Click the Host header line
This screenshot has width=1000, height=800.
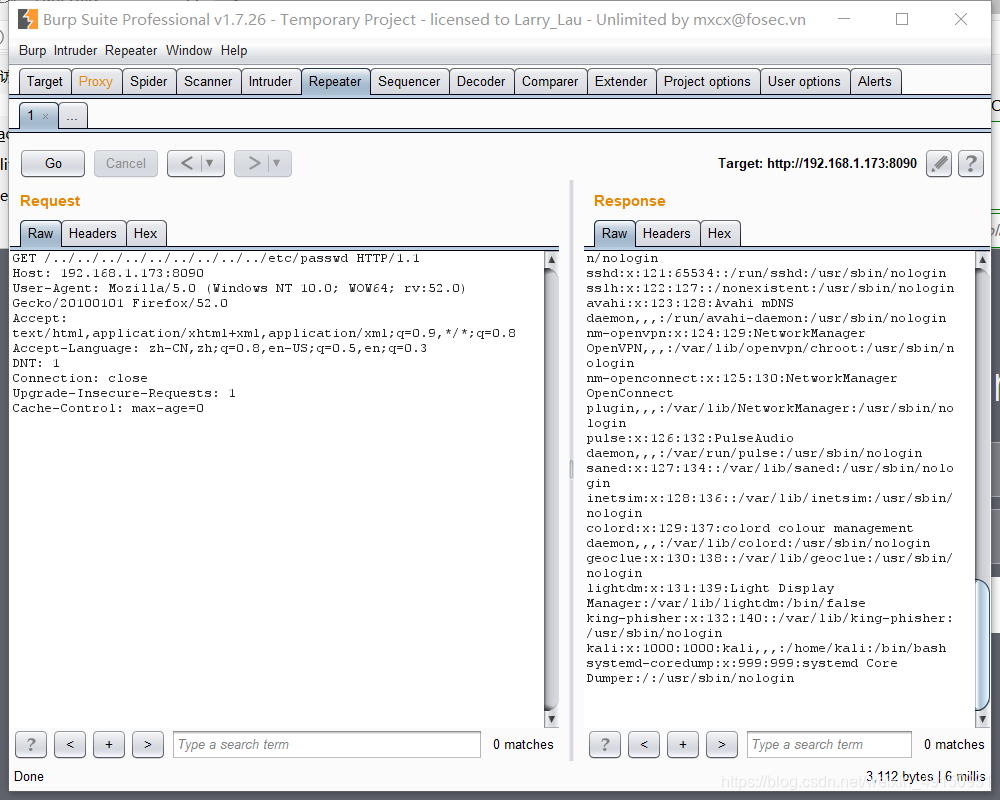[108, 273]
